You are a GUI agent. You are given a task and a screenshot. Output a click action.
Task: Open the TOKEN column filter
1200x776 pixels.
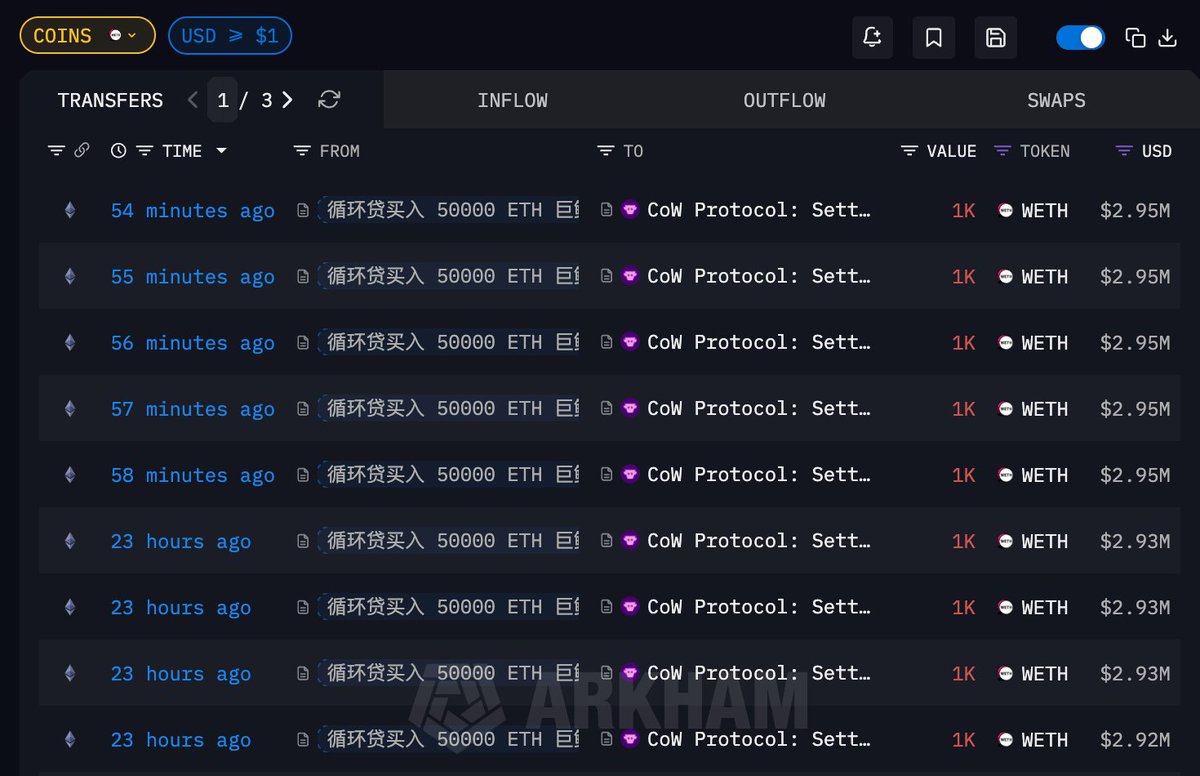(x=1002, y=150)
